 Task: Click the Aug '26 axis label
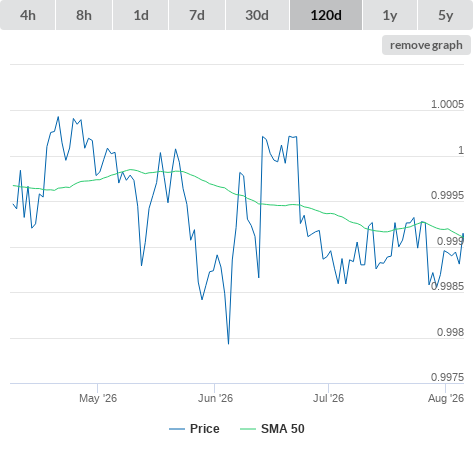446,398
